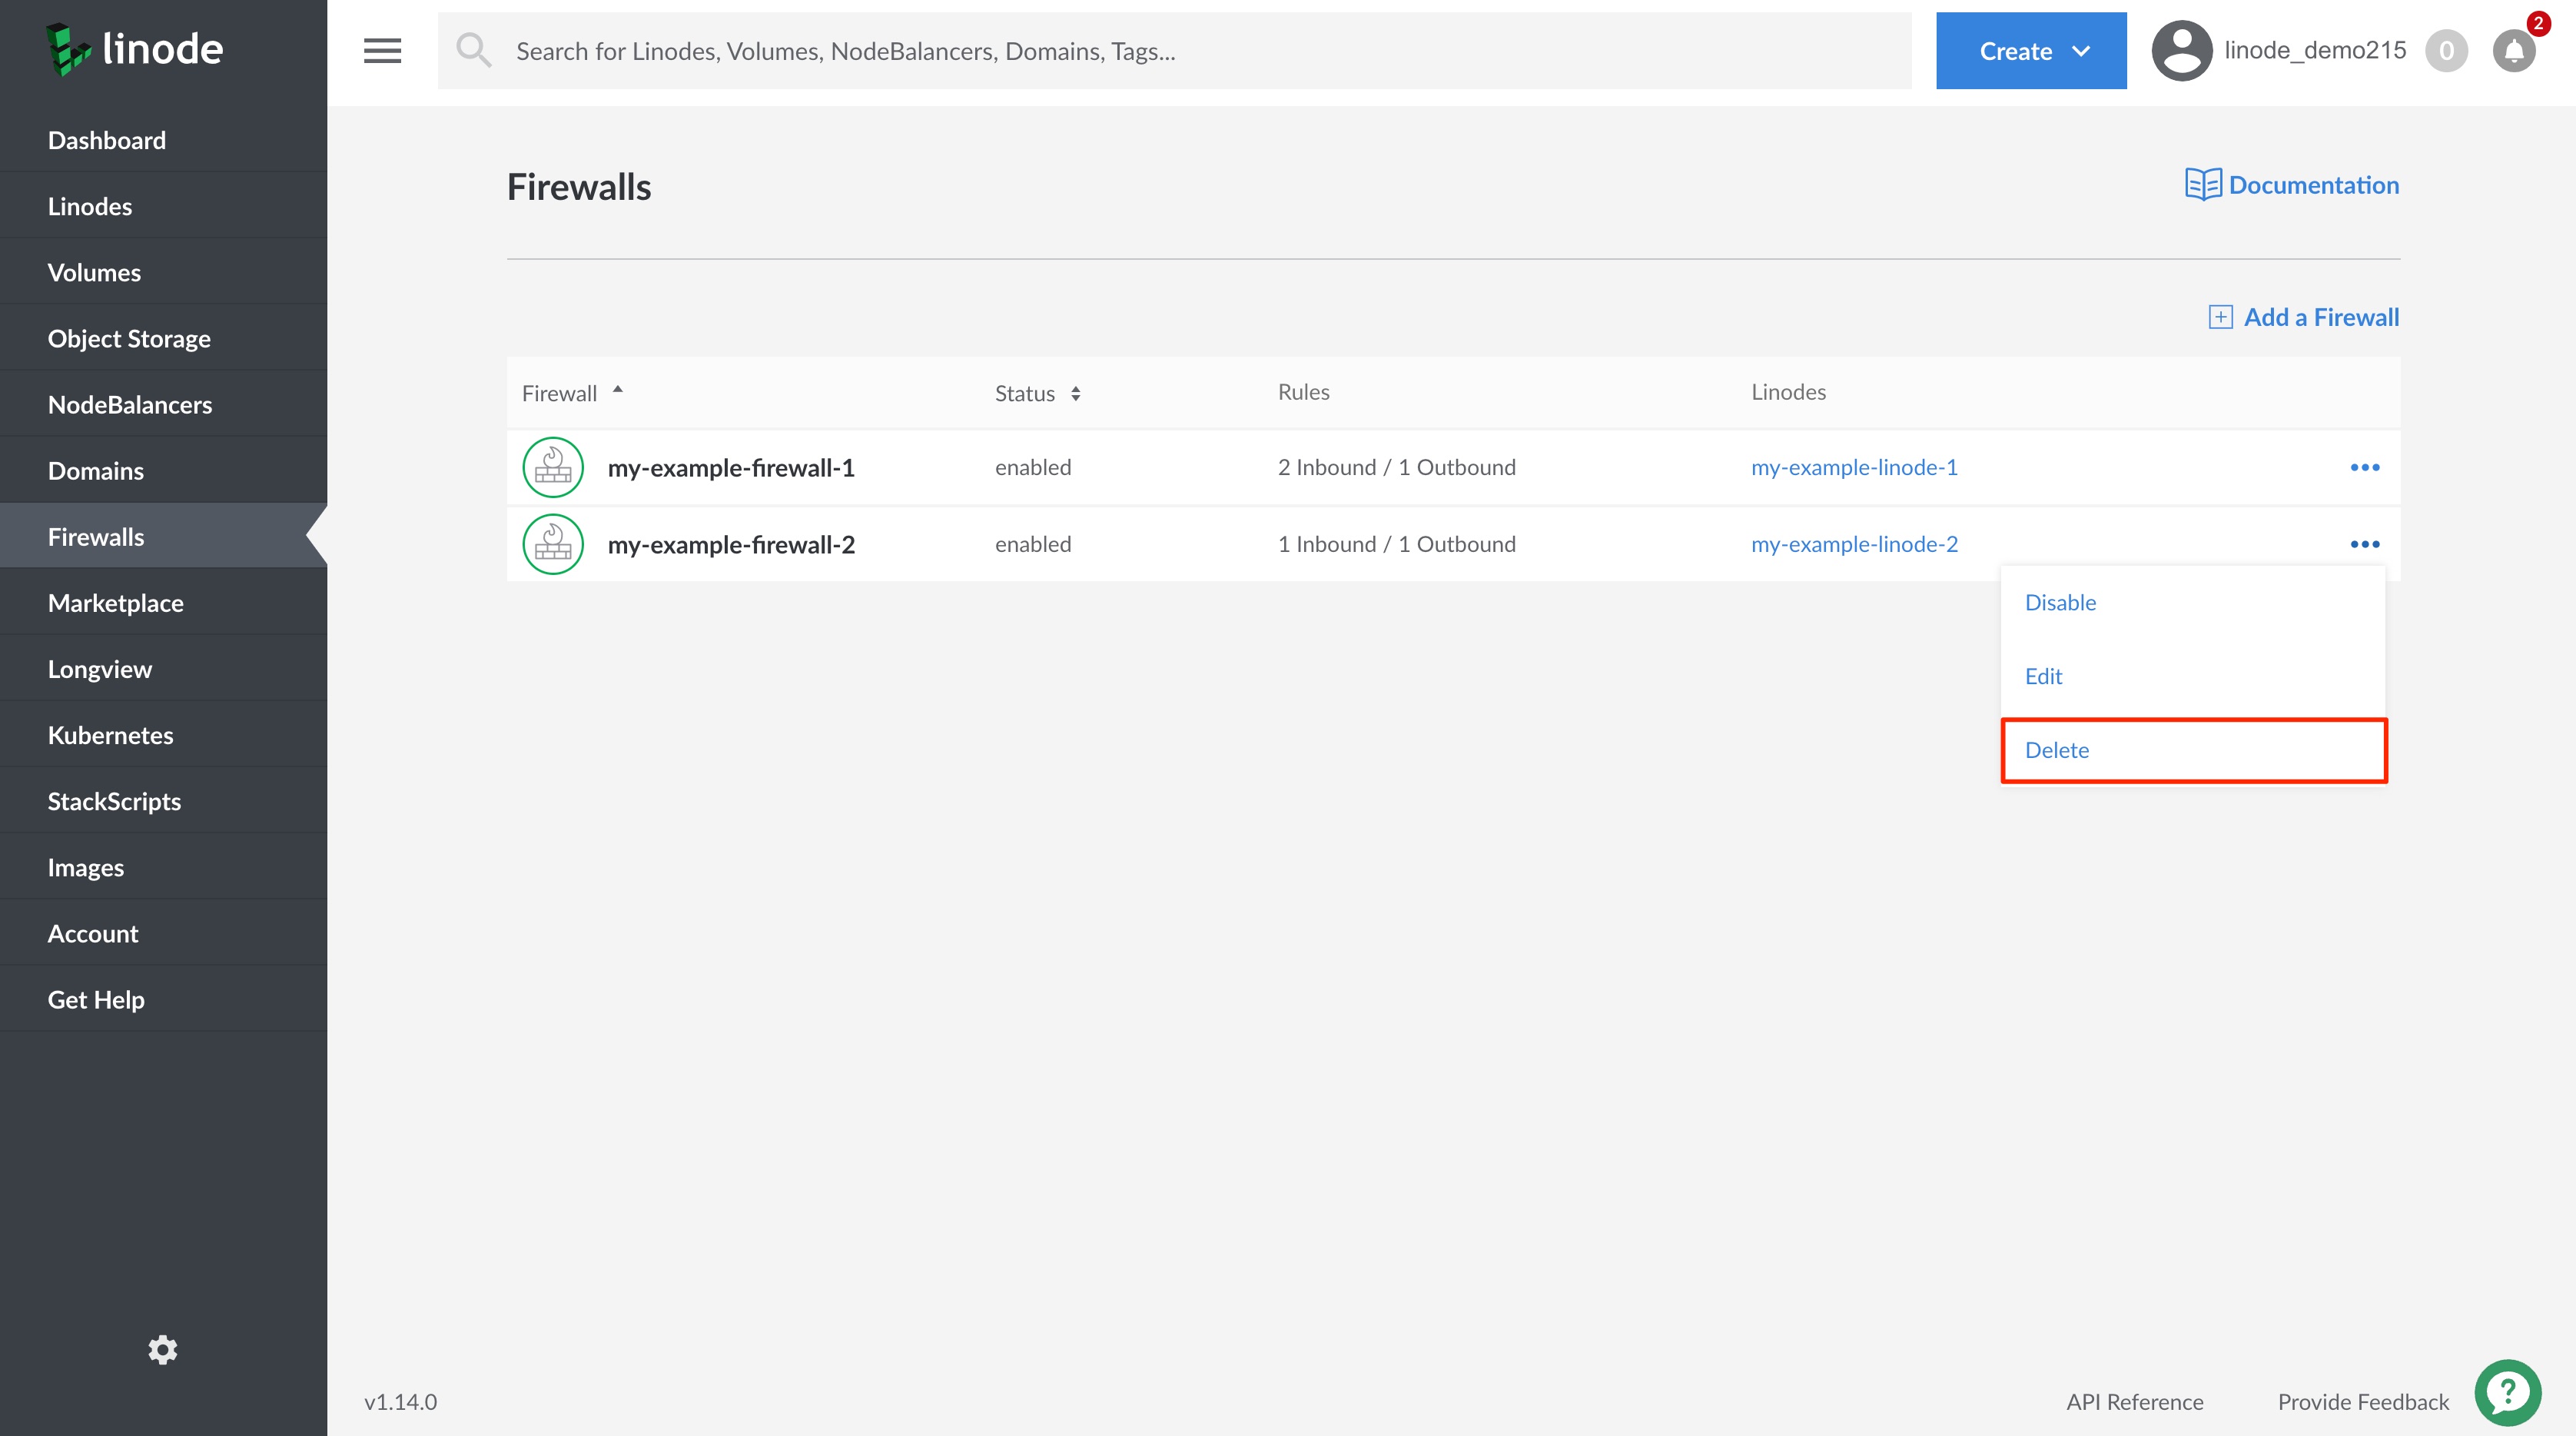Open action menu for my-example-firewall-1
Image resolution: width=2576 pixels, height=1436 pixels.
point(2364,467)
